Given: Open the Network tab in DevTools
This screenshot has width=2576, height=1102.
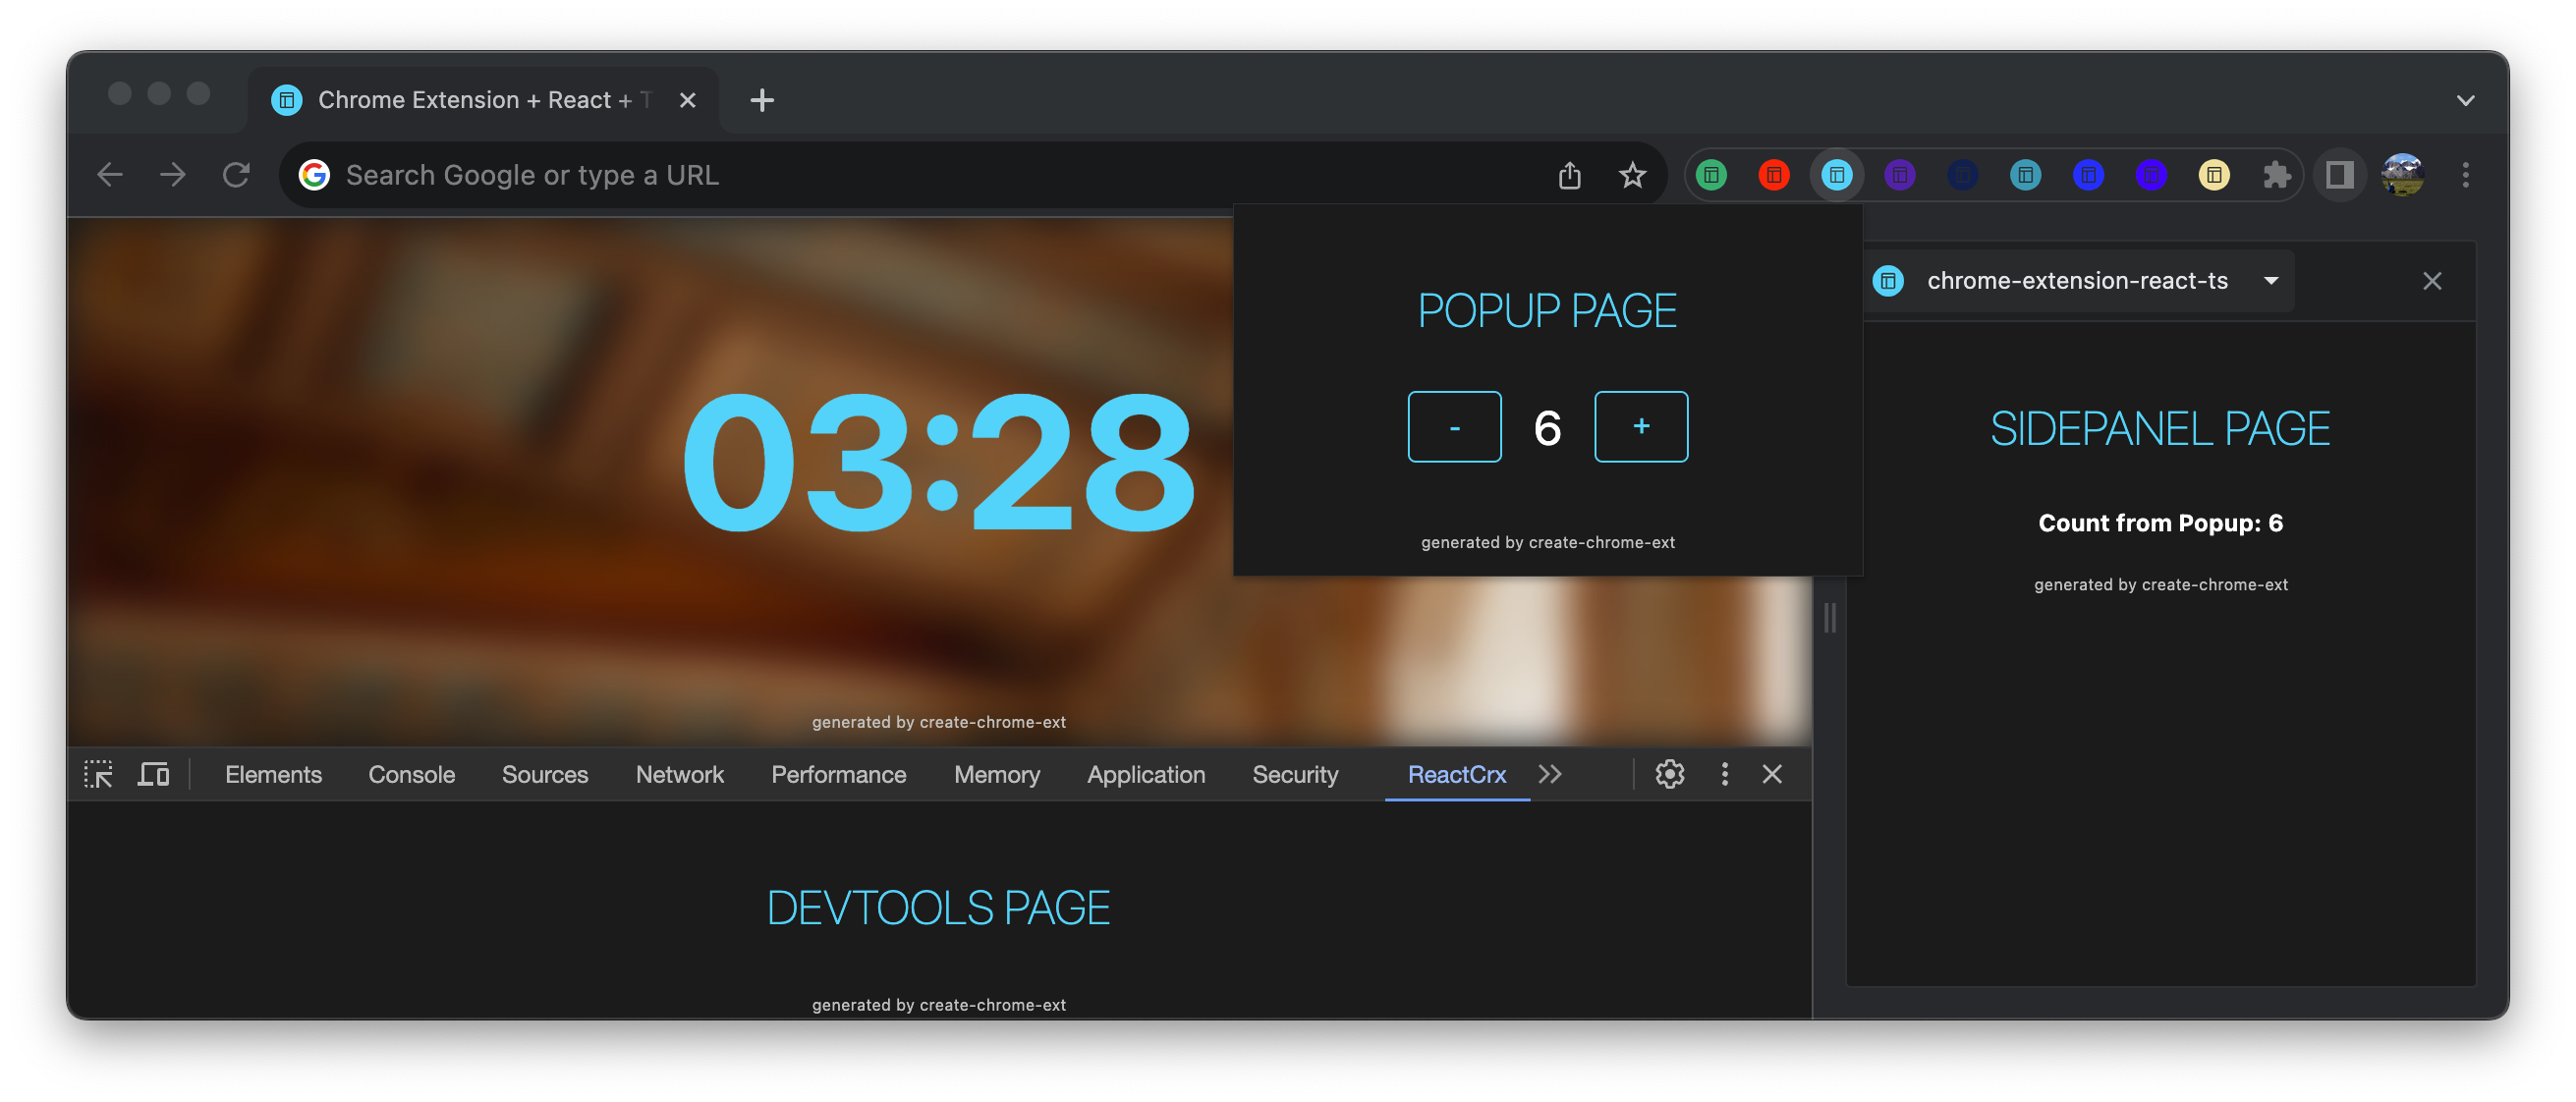Looking at the screenshot, I should click(x=679, y=775).
